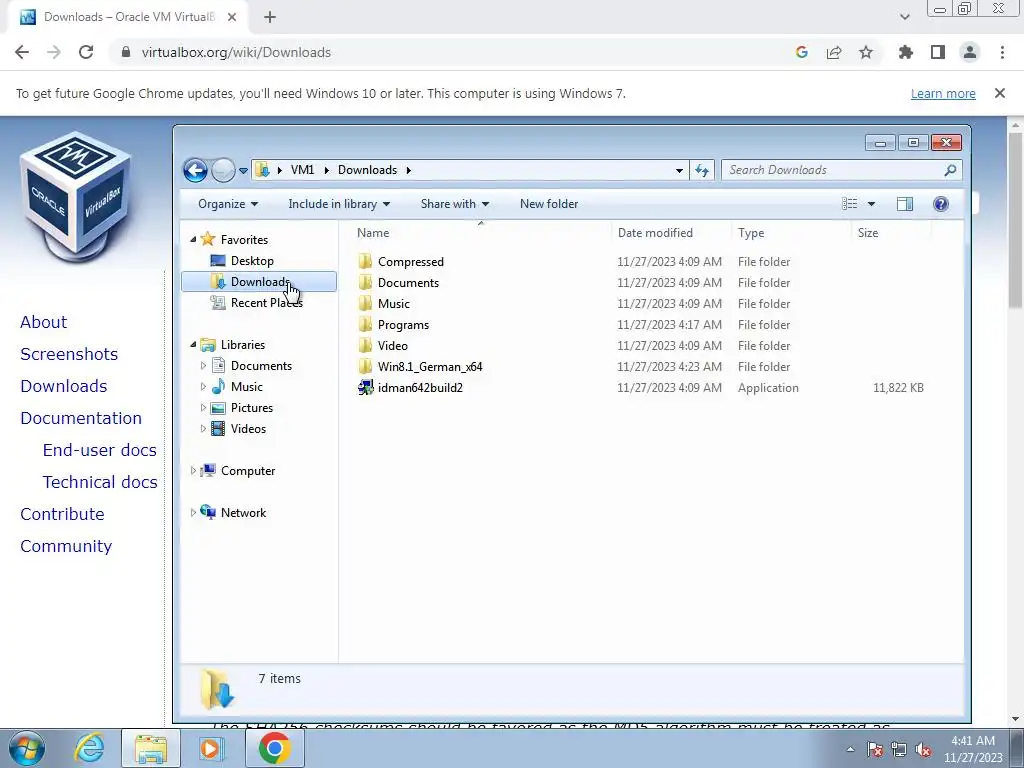Open Windows Media Player from taskbar
Screen dimensions: 1024x768
(211, 748)
